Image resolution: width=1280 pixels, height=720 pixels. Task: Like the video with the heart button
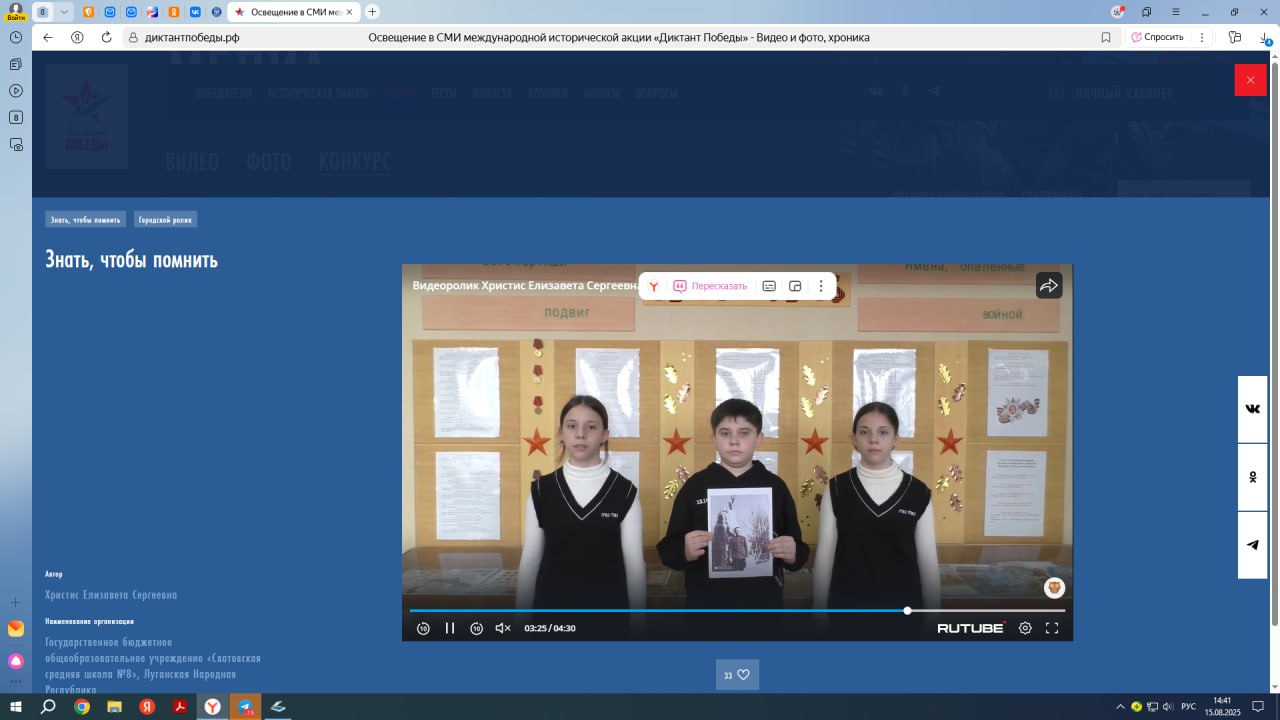coord(737,675)
